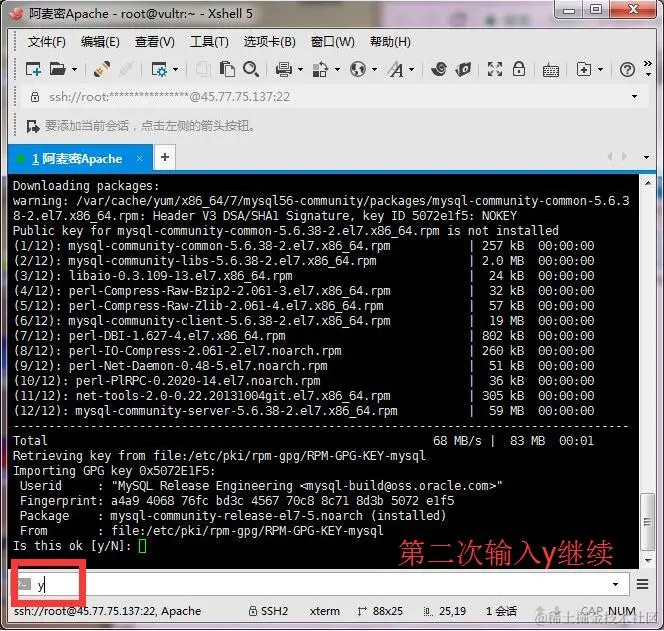Open the 文件(F) menu

(x=47, y=42)
